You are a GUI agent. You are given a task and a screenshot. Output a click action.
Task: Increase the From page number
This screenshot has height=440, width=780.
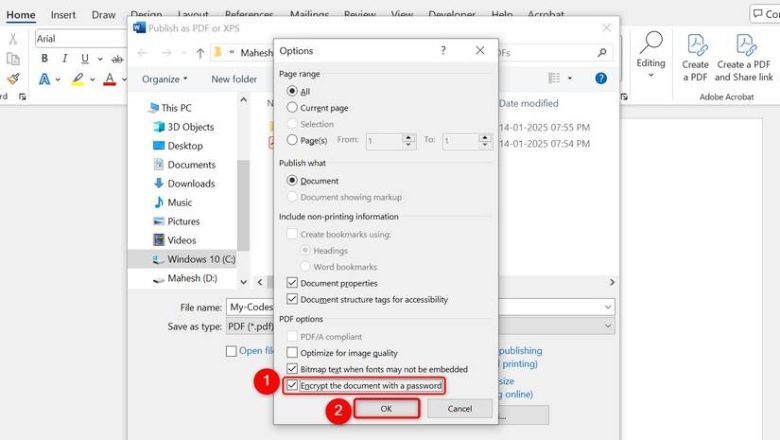(408, 137)
